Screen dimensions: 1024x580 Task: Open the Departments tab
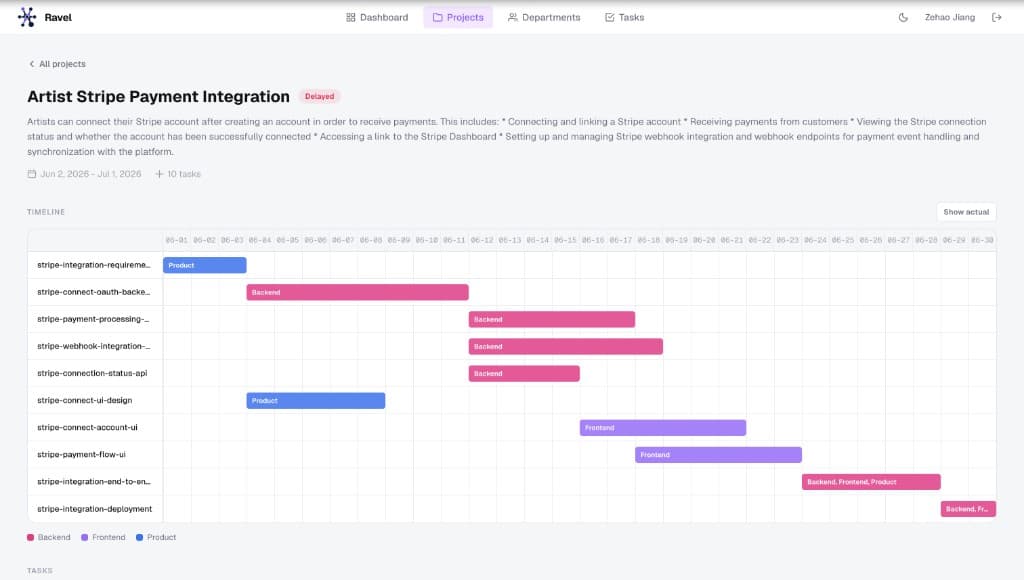pyautogui.click(x=544, y=18)
